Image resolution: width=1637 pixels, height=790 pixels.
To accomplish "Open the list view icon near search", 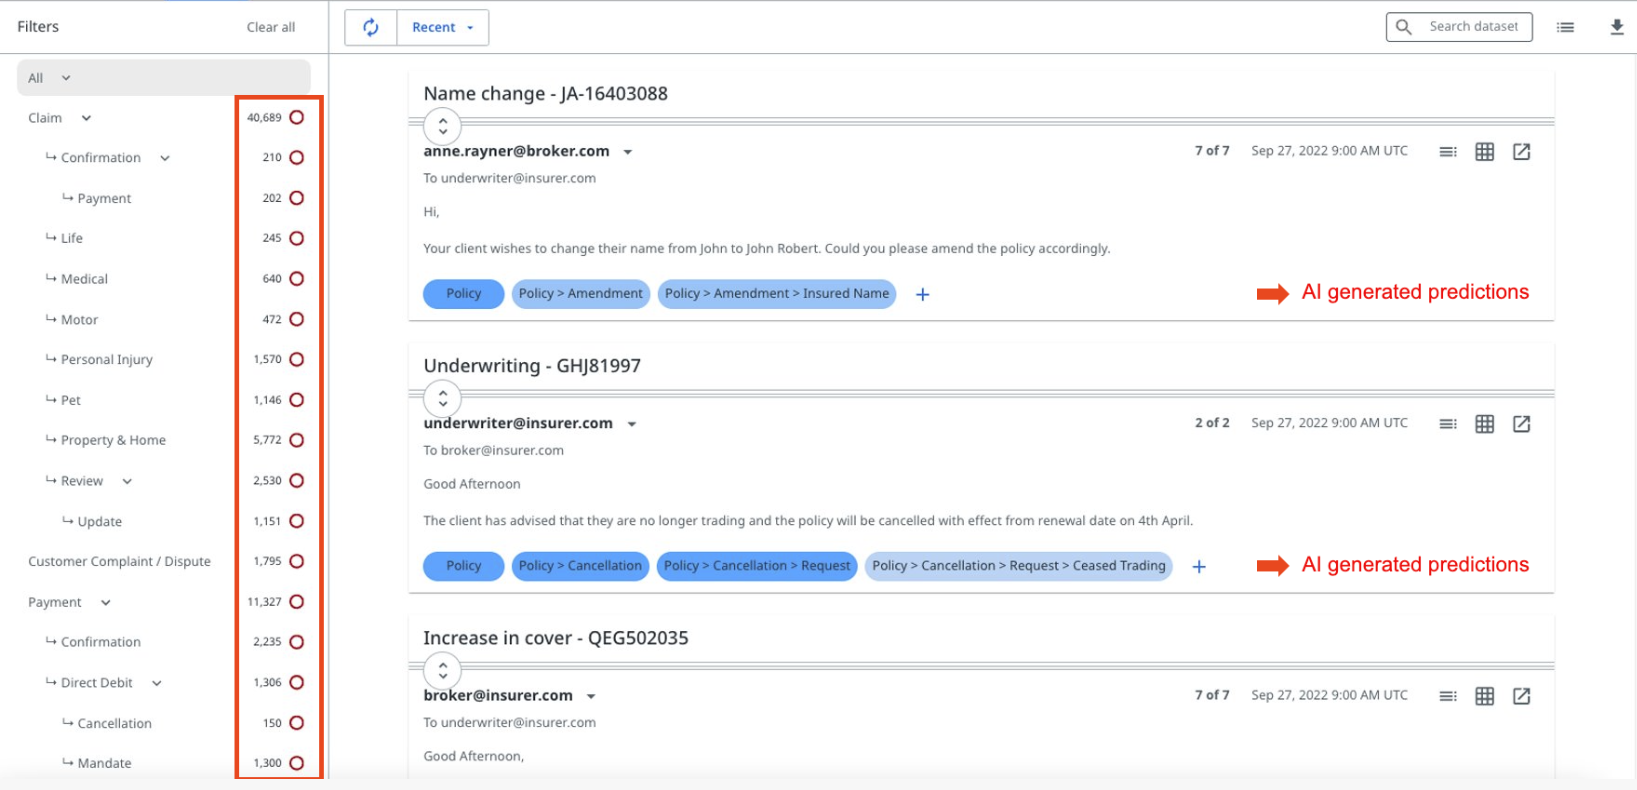I will [1565, 27].
